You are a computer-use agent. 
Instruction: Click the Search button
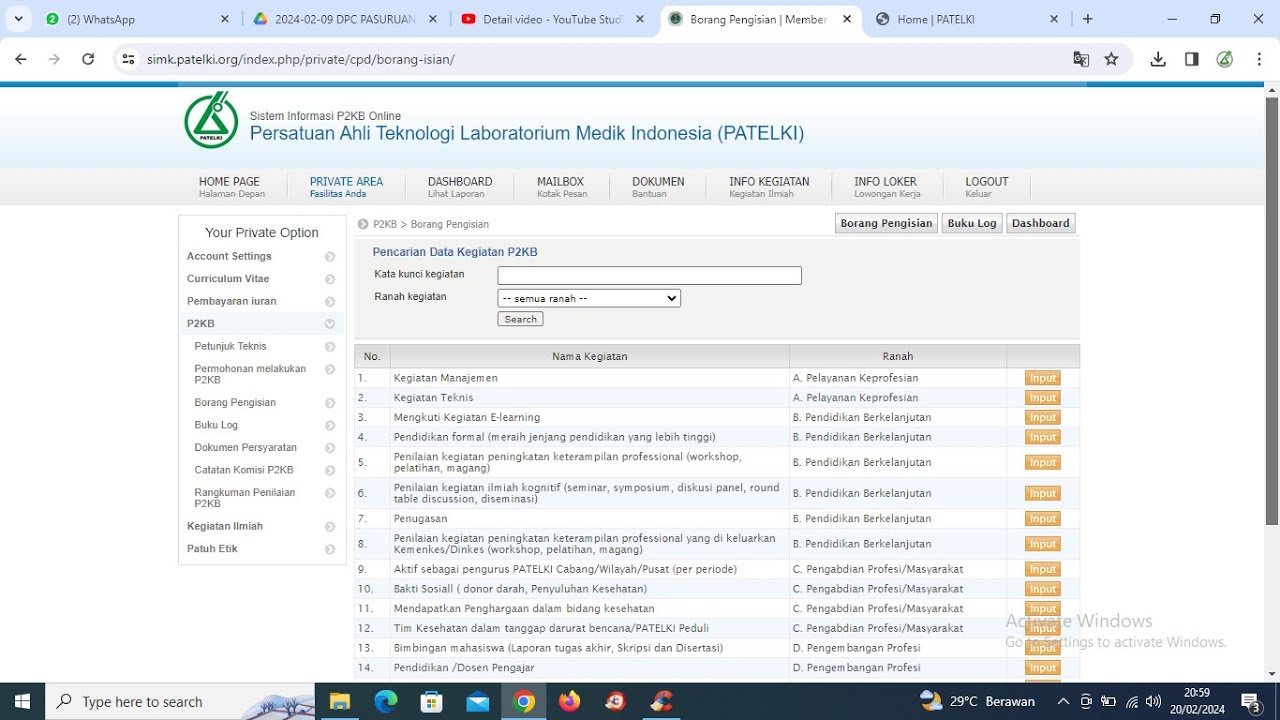coord(520,320)
